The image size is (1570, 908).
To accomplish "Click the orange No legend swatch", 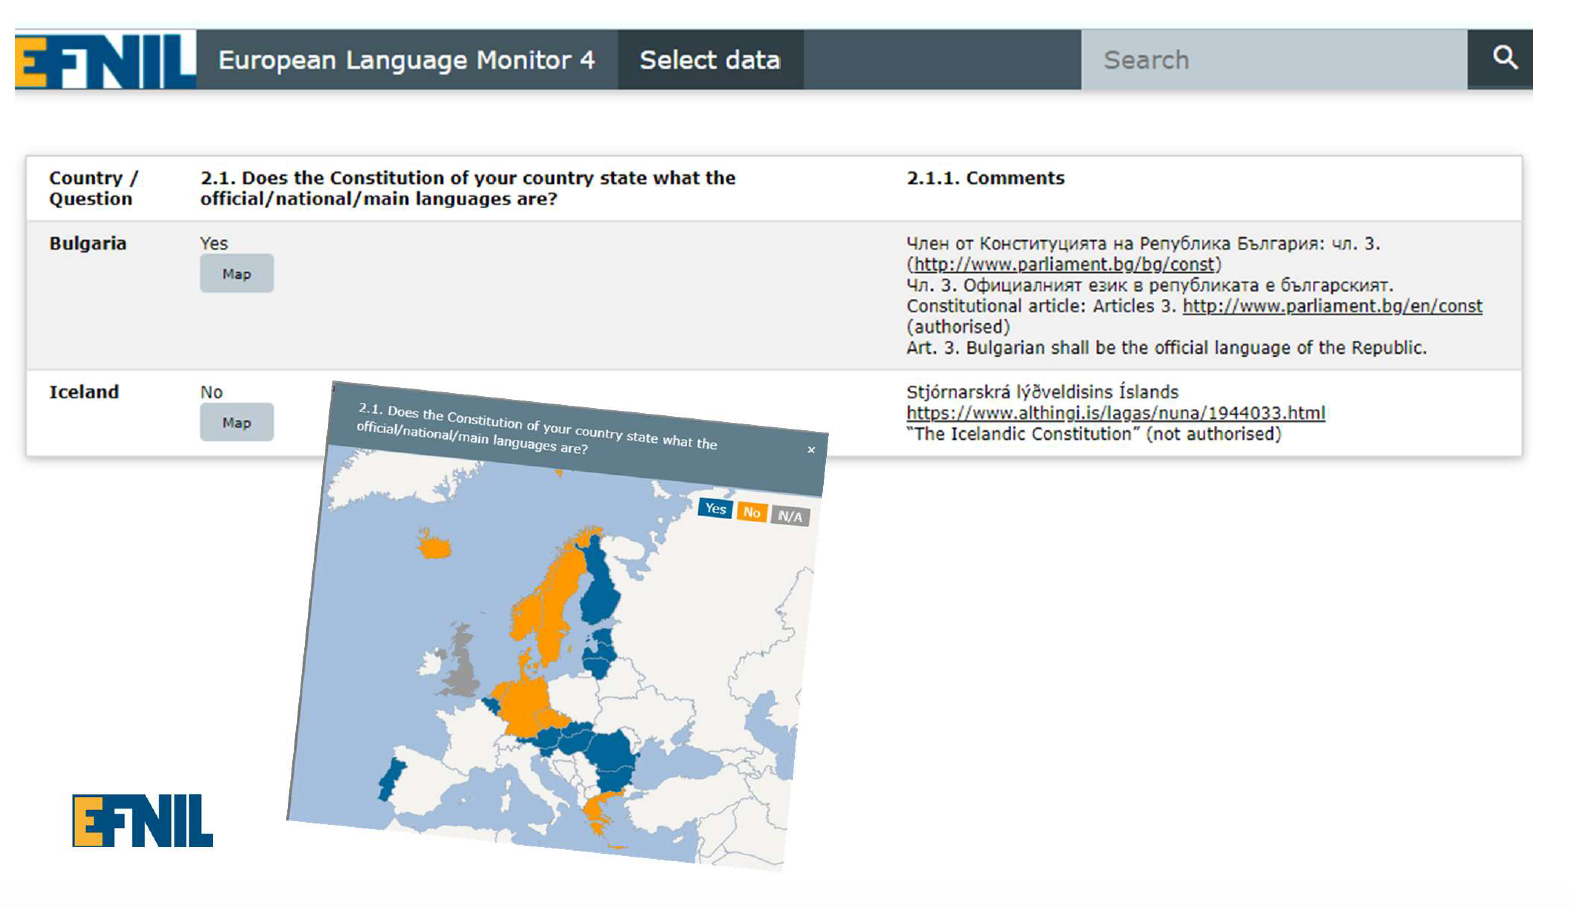I will [x=752, y=512].
